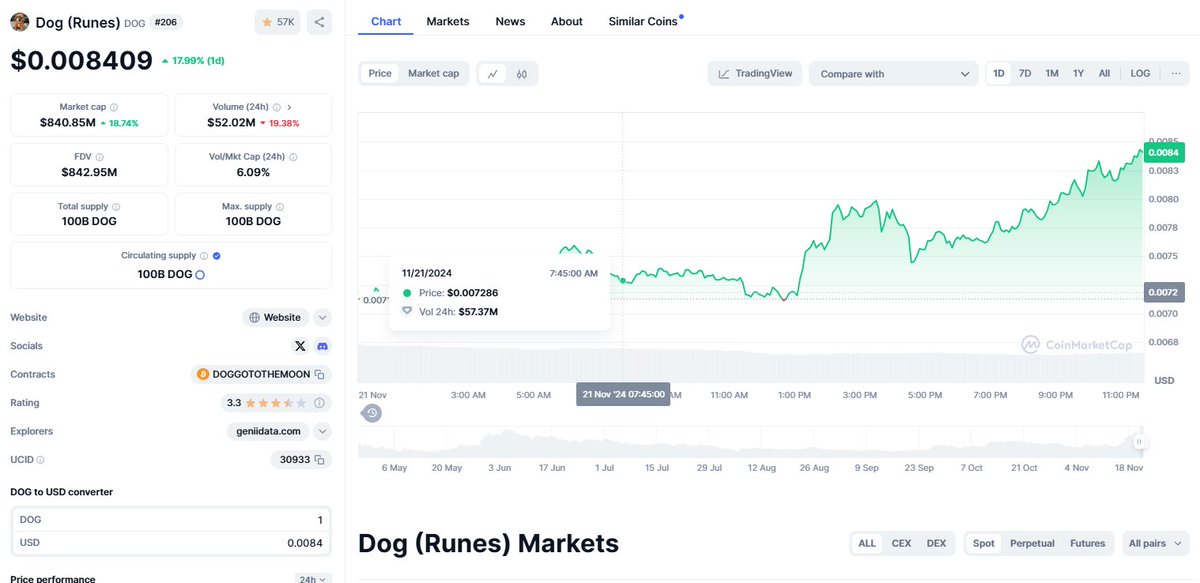Click the circulating supply progress ring icon

pyautogui.click(x=200, y=274)
